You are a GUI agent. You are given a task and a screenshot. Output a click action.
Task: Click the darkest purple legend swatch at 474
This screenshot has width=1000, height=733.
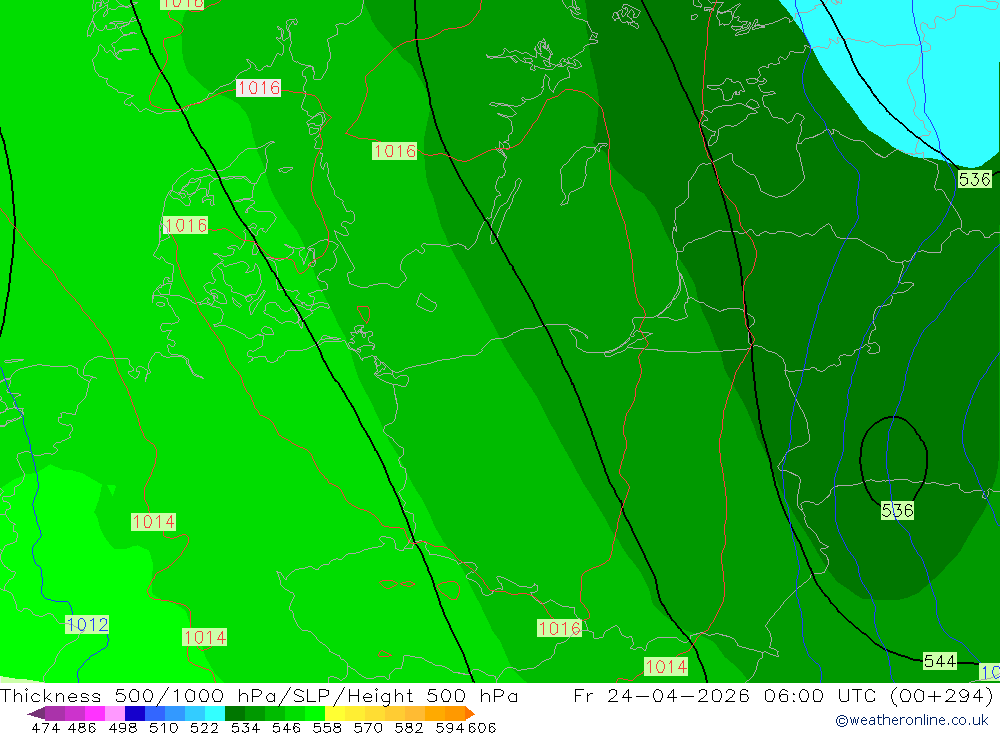pyautogui.click(x=55, y=713)
